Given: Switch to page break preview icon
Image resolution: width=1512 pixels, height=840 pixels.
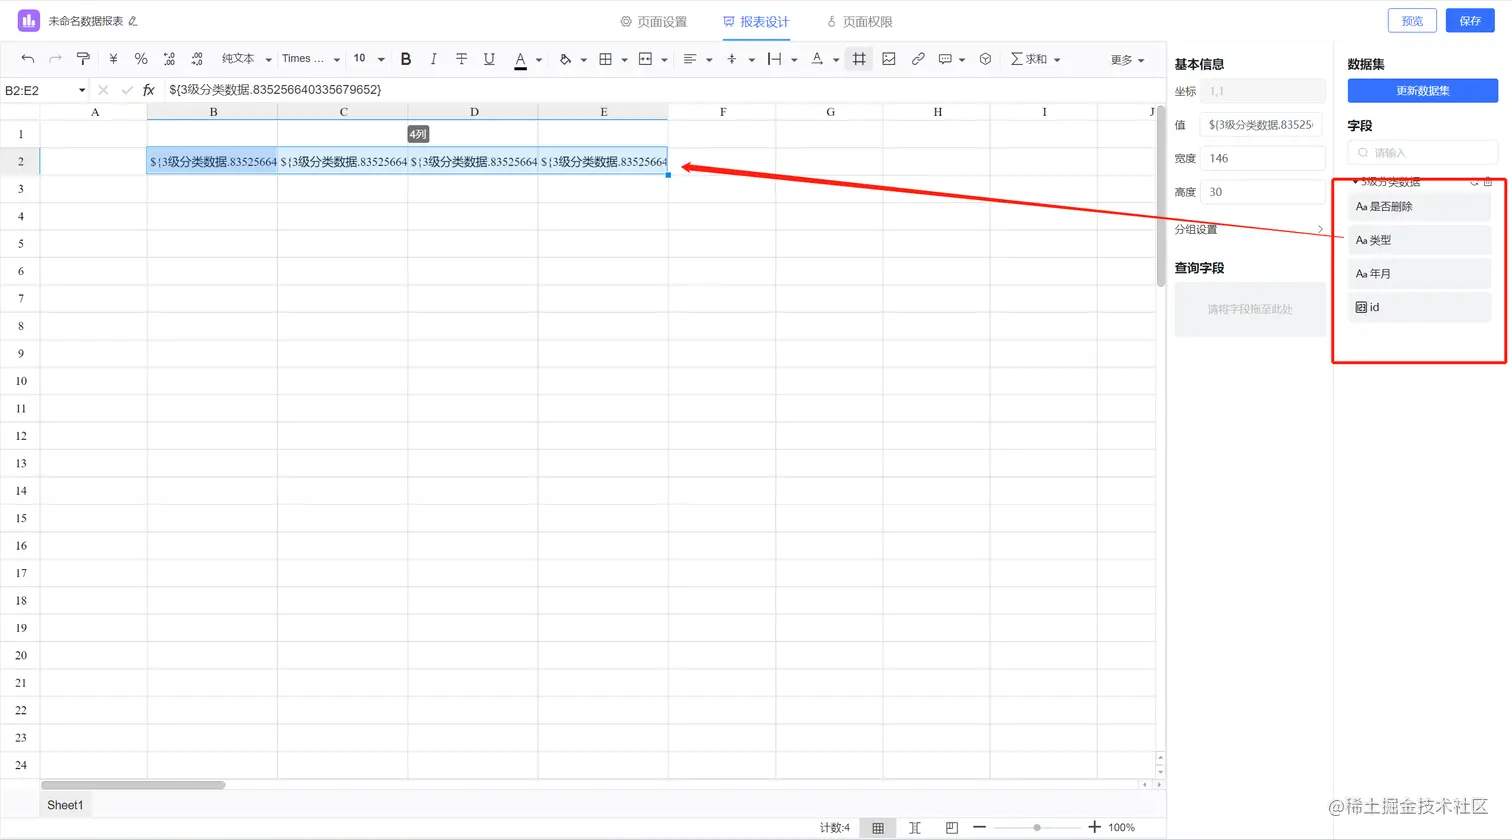Looking at the screenshot, I should 952,828.
